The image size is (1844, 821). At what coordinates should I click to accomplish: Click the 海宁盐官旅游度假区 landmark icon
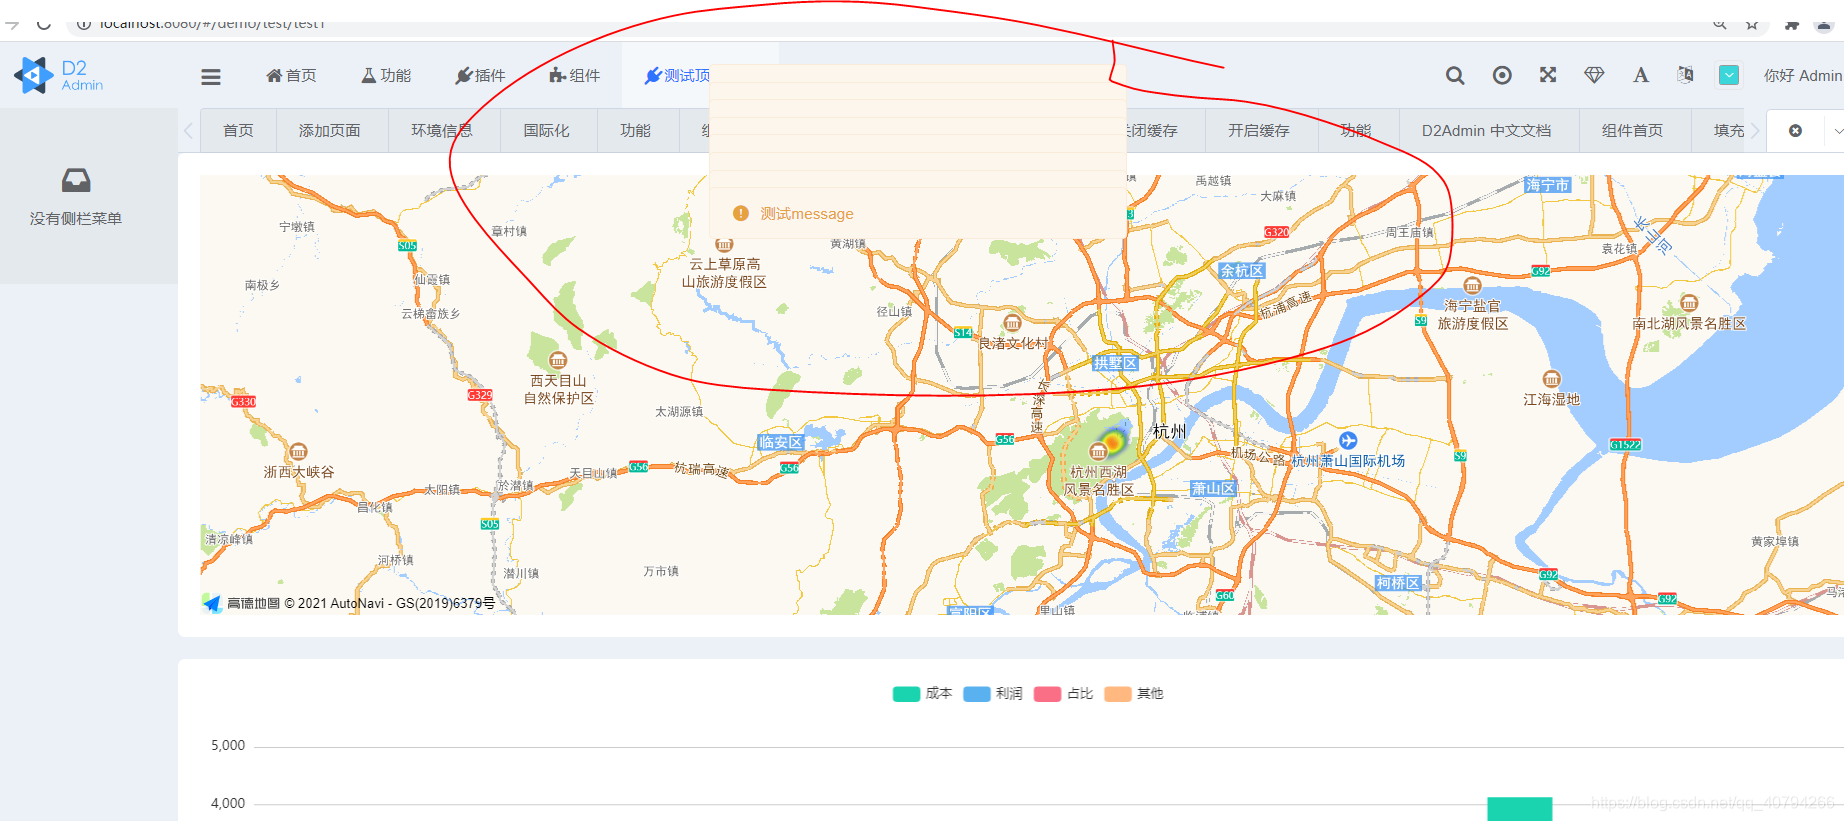(1472, 285)
